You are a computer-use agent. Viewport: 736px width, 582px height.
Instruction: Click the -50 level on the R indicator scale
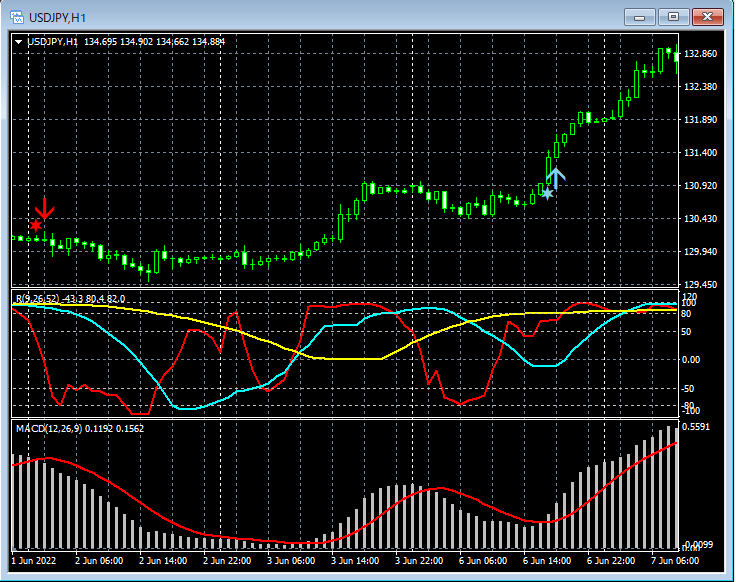click(x=688, y=389)
